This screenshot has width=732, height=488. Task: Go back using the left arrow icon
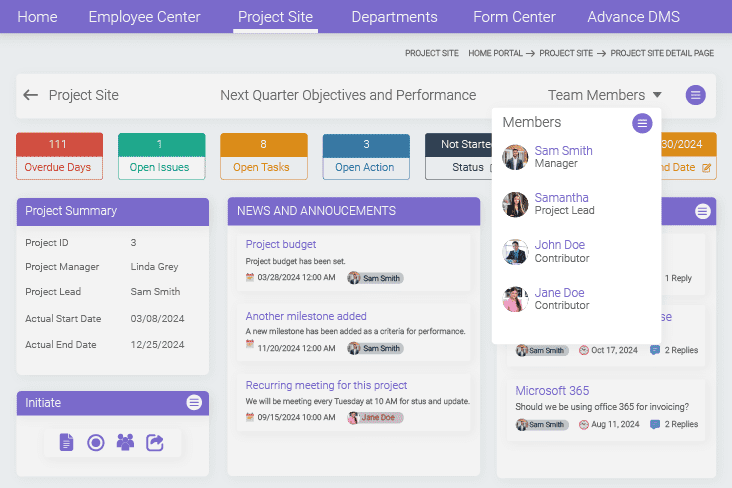click(x=31, y=95)
